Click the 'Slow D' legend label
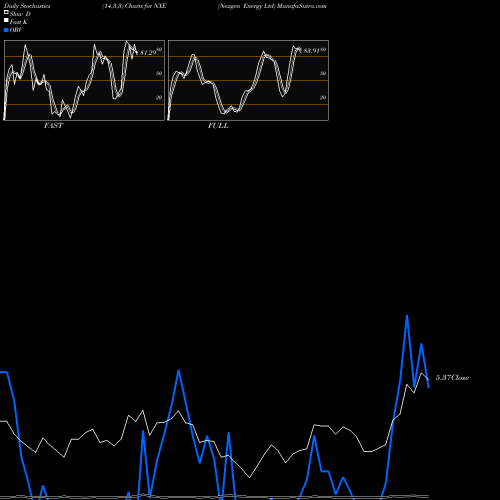Screen dimensions: 500x500 (20, 14)
